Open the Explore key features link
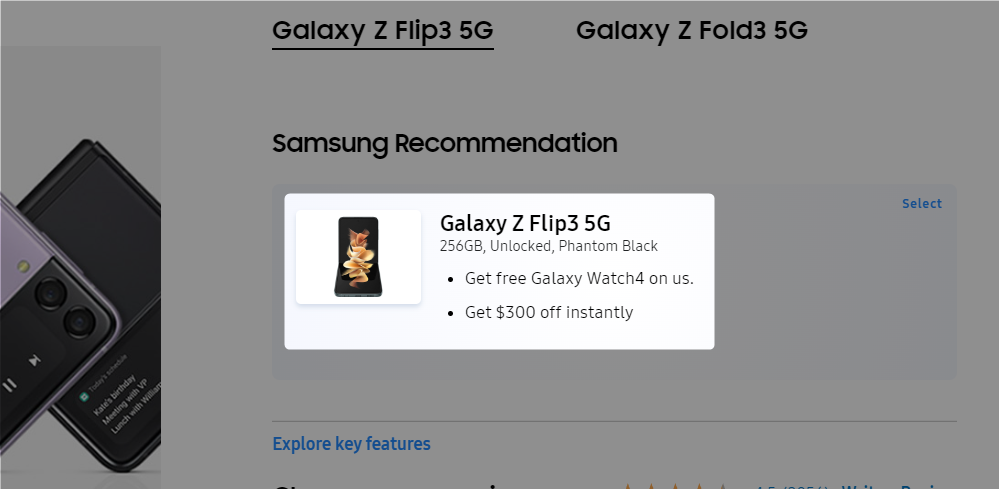 point(351,444)
